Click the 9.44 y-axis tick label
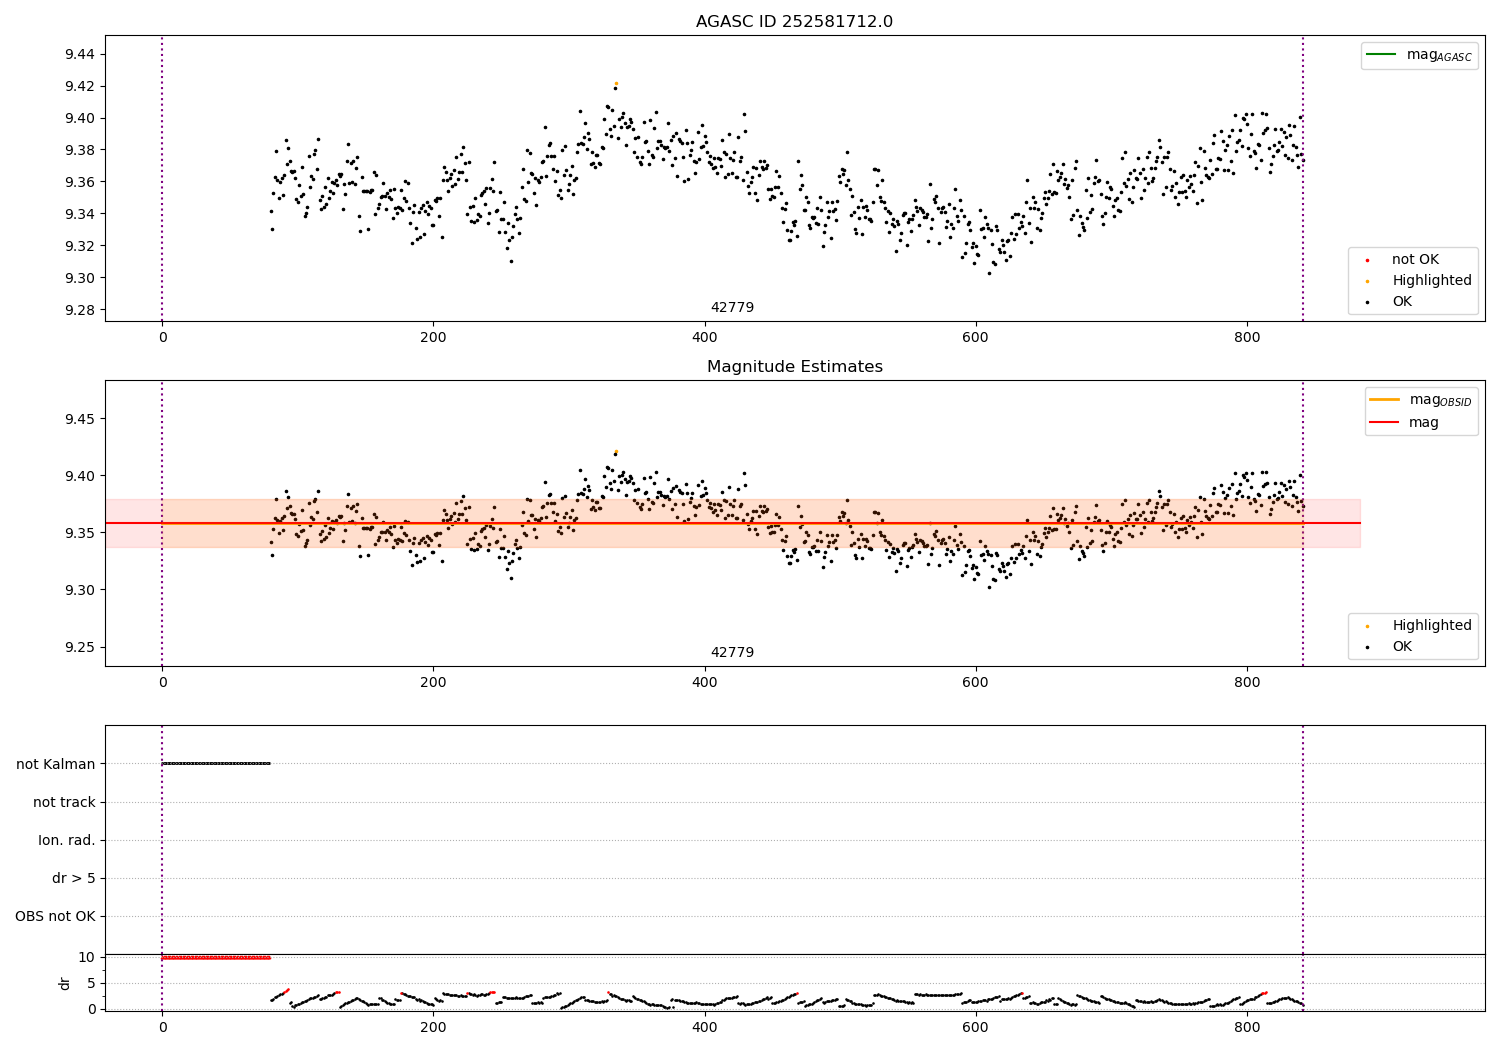Screen dimensions: 1500x1050 [x=78, y=54]
